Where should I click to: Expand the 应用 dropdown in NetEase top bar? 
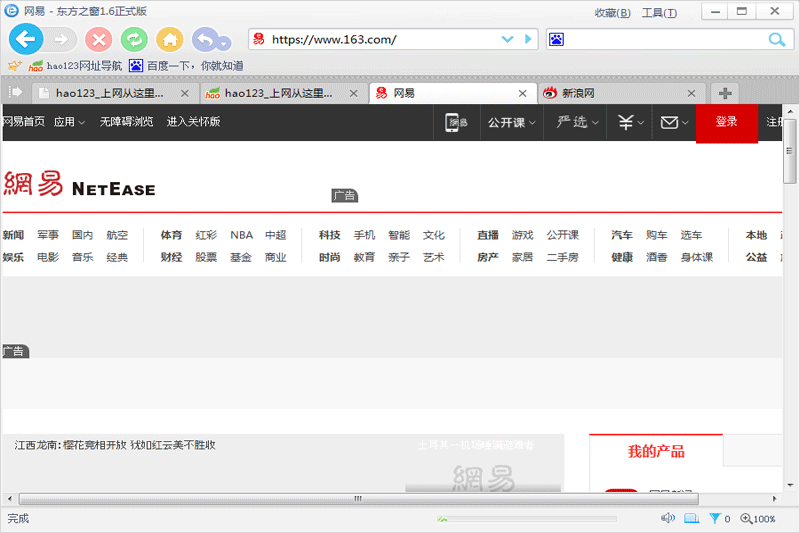69,122
